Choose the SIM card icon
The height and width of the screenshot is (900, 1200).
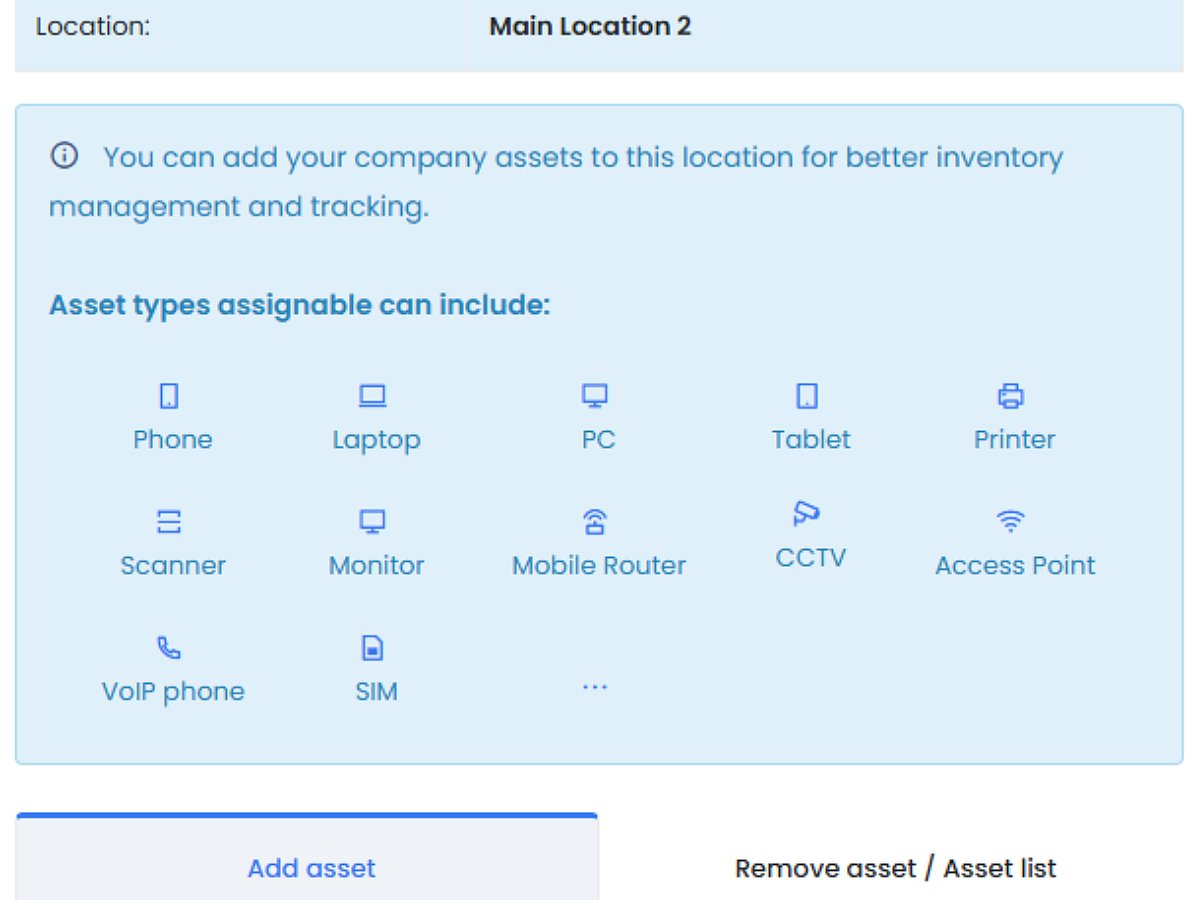(x=373, y=648)
